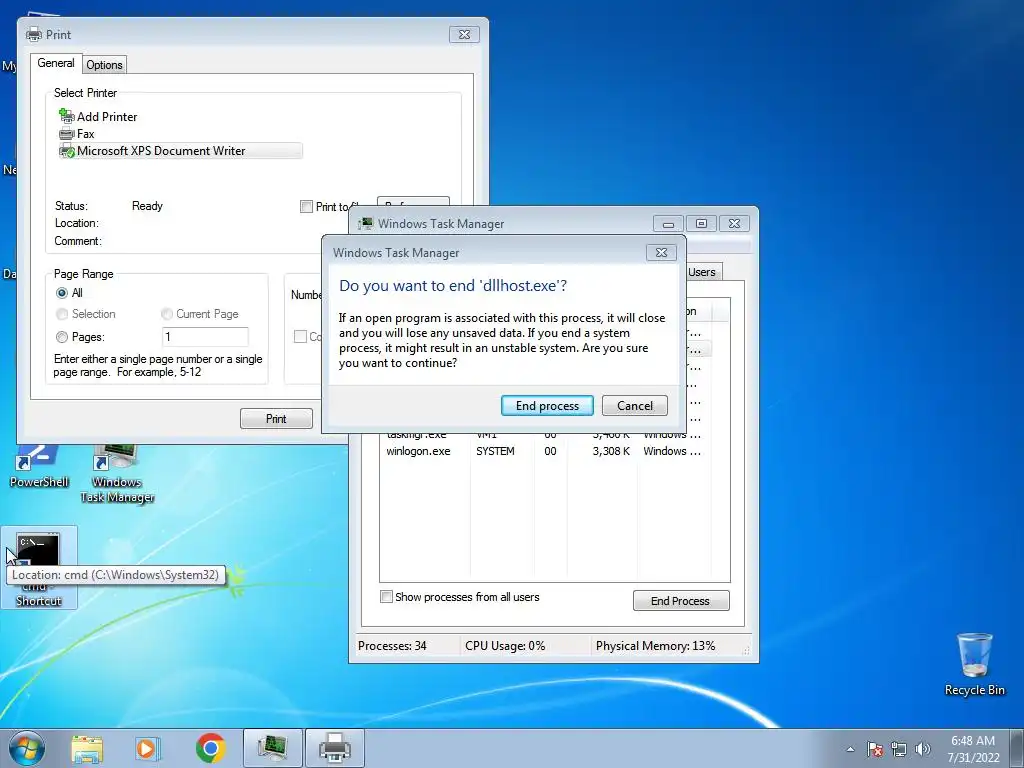The height and width of the screenshot is (768, 1024).
Task: Open the clock showing 6:48 AM
Action: pos(973,748)
